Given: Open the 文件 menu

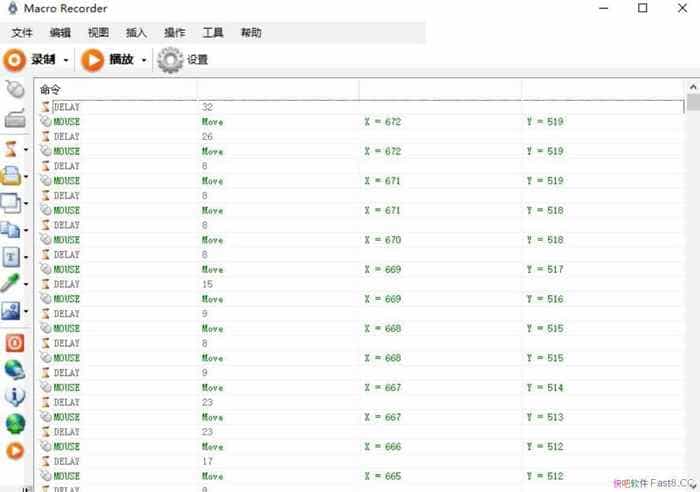Looking at the screenshot, I should tap(22, 33).
